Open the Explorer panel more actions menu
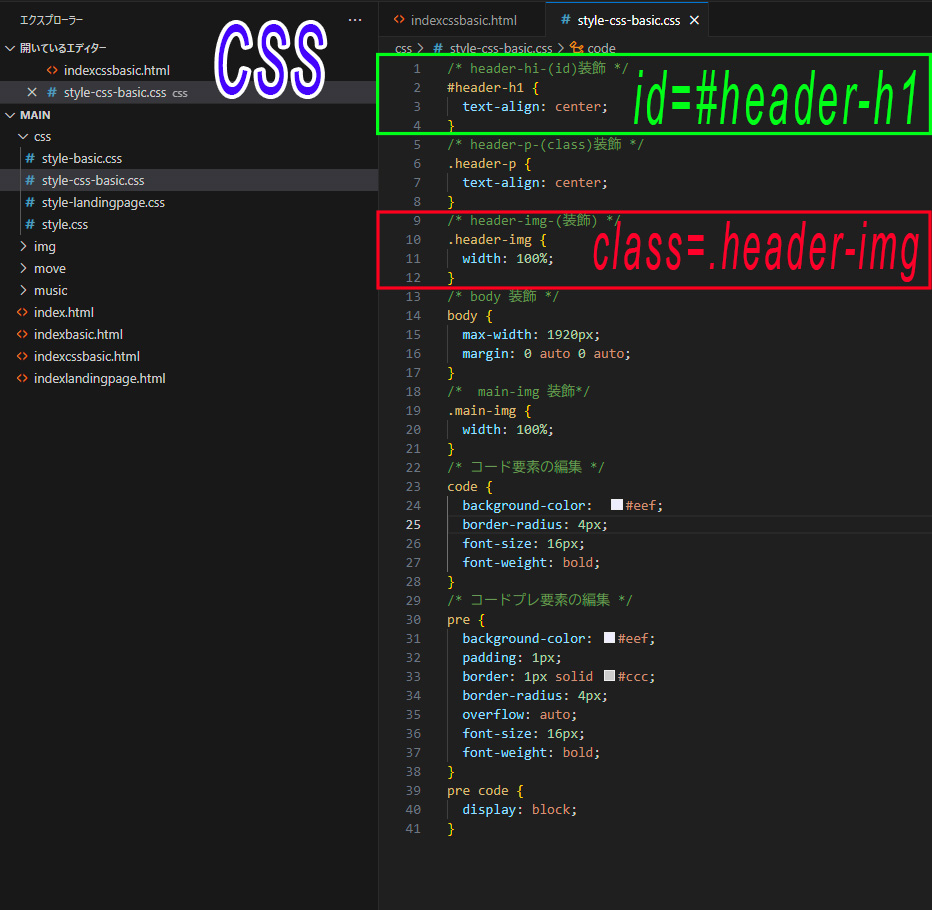932x910 pixels. (355, 20)
